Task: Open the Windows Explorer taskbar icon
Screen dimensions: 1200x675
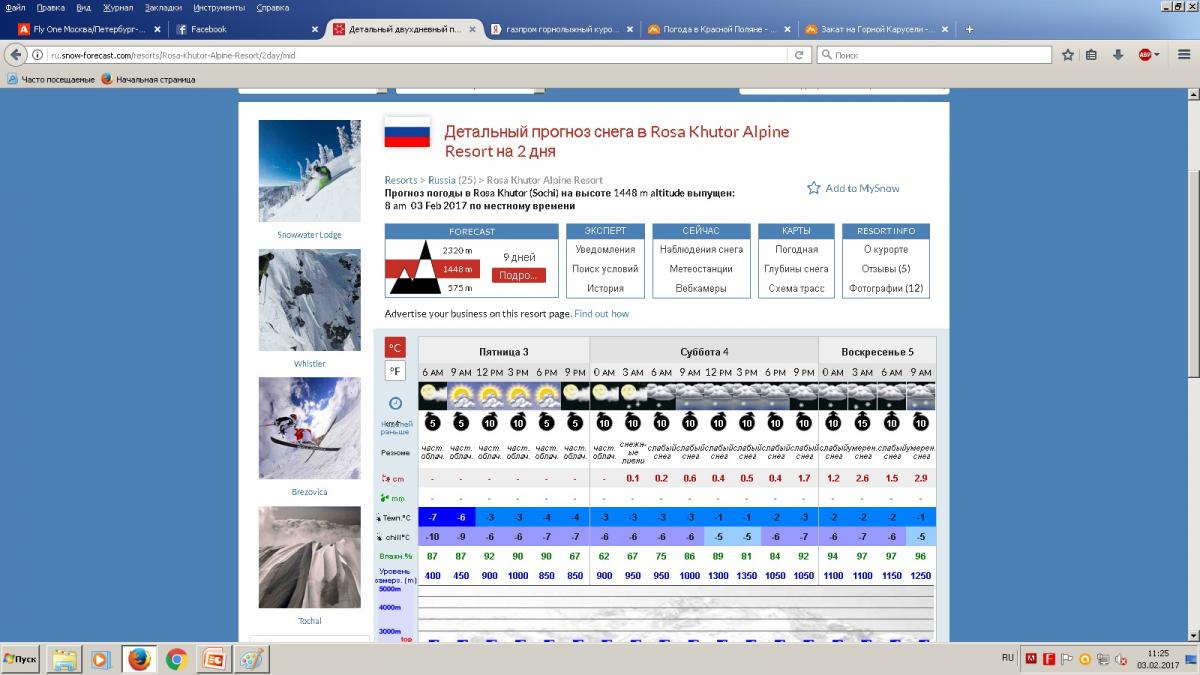Action: (65, 659)
